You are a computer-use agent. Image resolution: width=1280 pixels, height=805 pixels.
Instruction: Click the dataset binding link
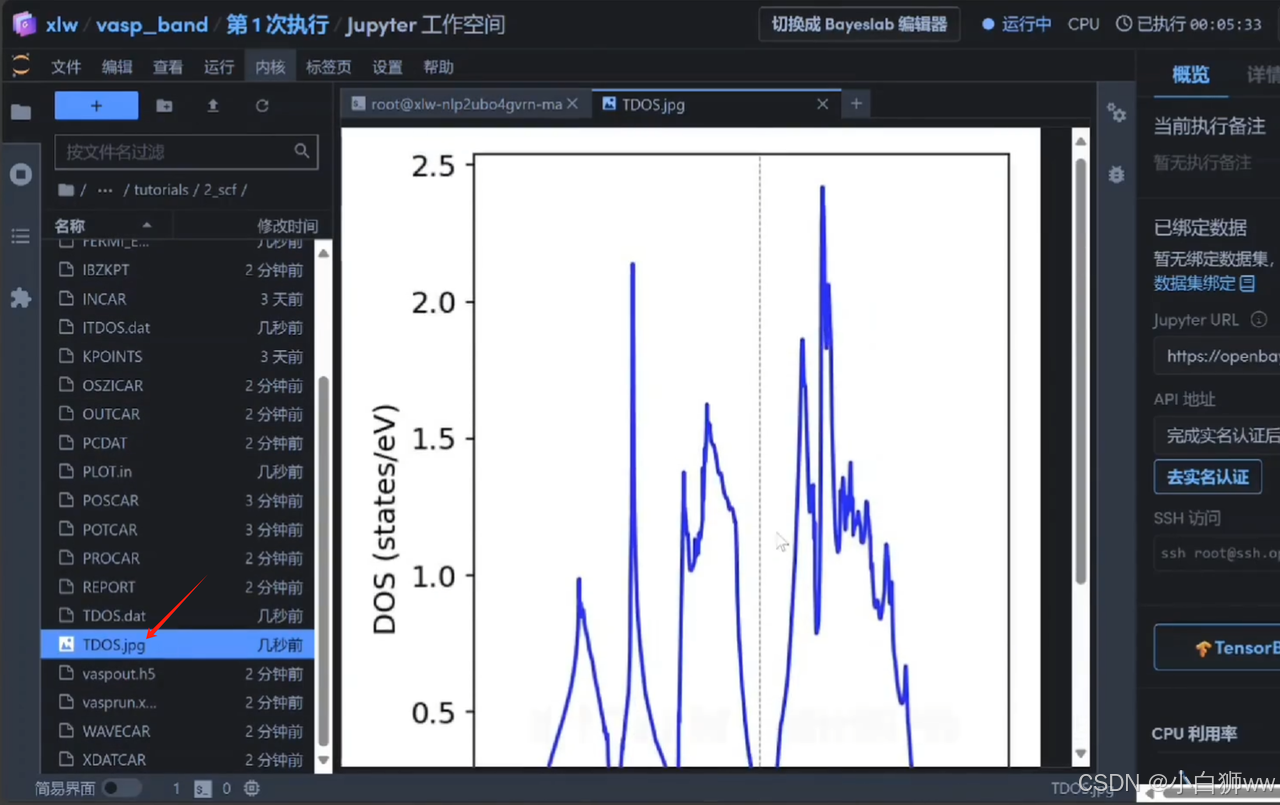pos(1204,283)
